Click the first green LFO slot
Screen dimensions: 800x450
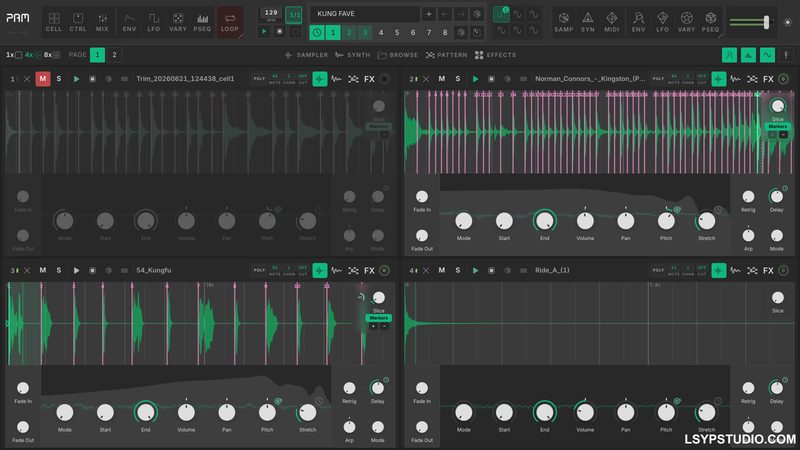click(501, 14)
